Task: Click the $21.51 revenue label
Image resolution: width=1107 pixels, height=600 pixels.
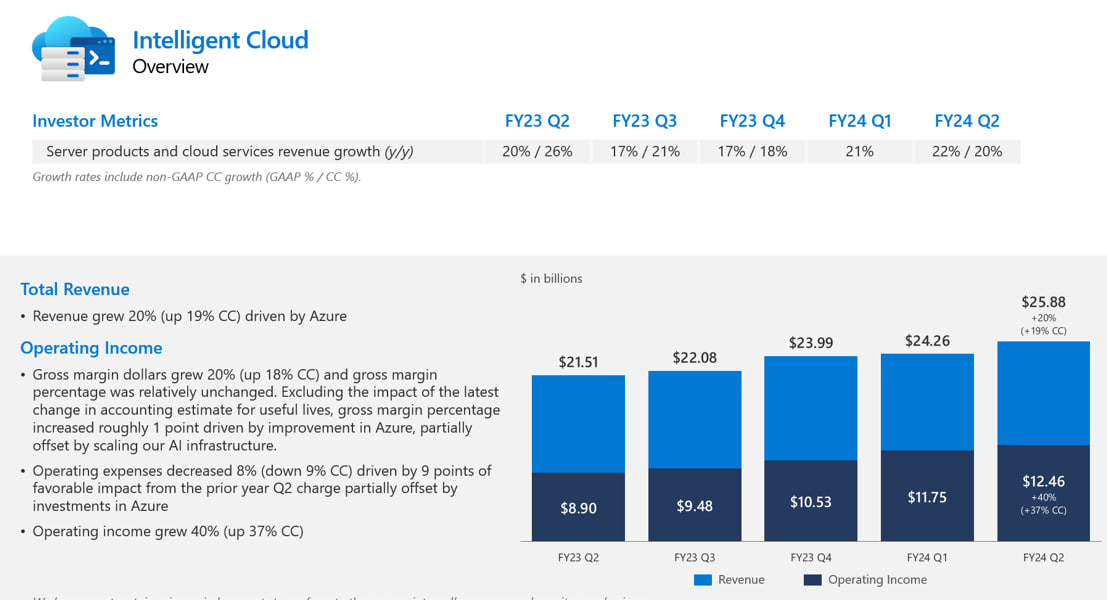Action: pyautogui.click(x=578, y=362)
